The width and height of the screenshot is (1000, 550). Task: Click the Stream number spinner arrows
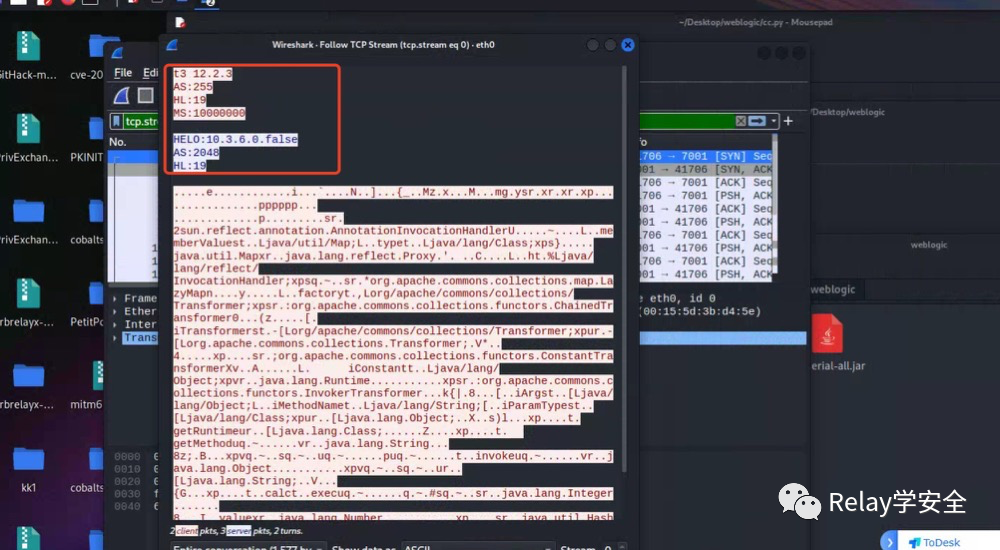pos(622,547)
